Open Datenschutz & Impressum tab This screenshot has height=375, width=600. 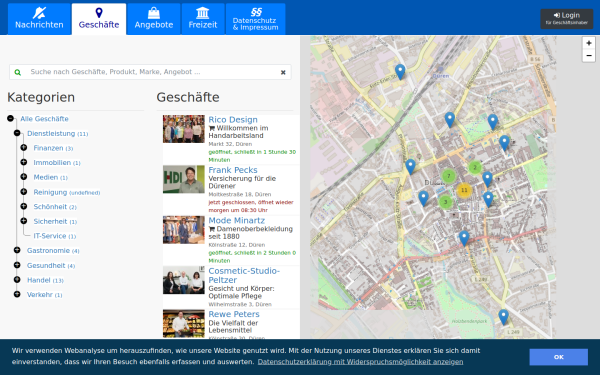255,19
